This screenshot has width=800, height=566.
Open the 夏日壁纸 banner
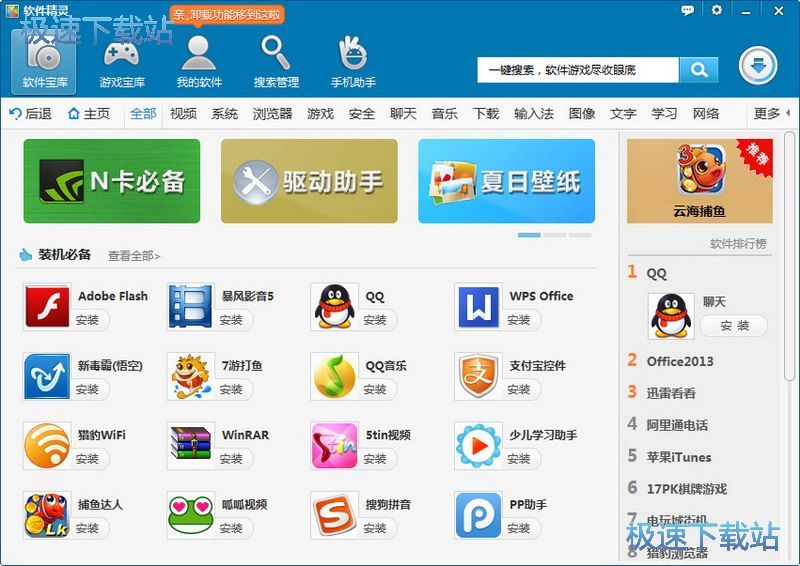pyautogui.click(x=507, y=181)
